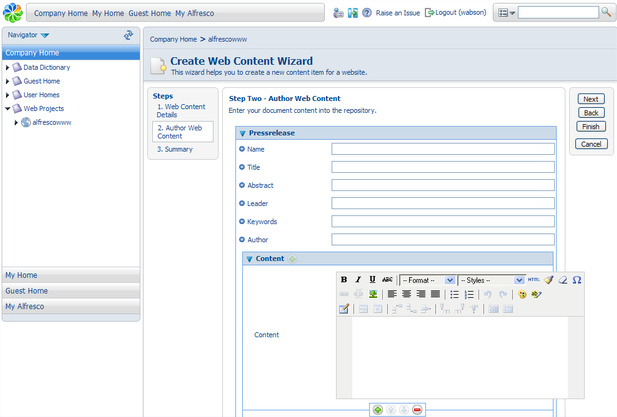Viewport: 617px width, 417px height.
Task: Insert a special character with the Omega icon
Action: pyautogui.click(x=577, y=280)
